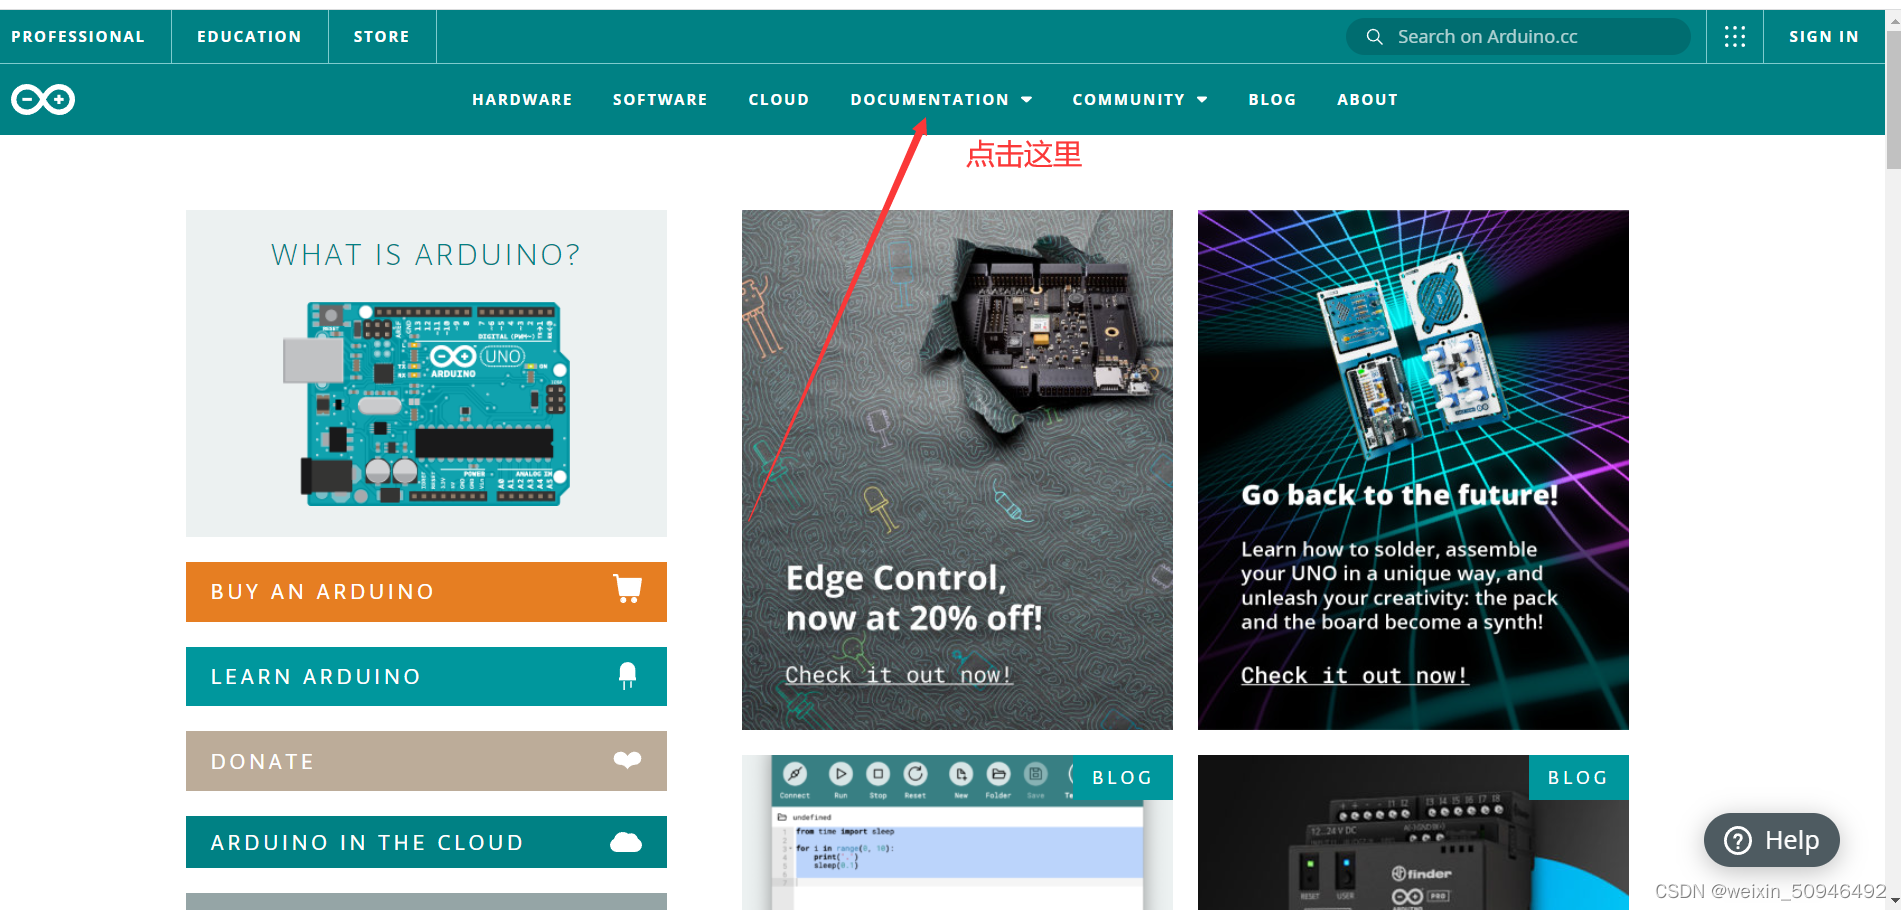The image size is (1901, 910).
Task: Open the Store tab
Action: pyautogui.click(x=381, y=37)
